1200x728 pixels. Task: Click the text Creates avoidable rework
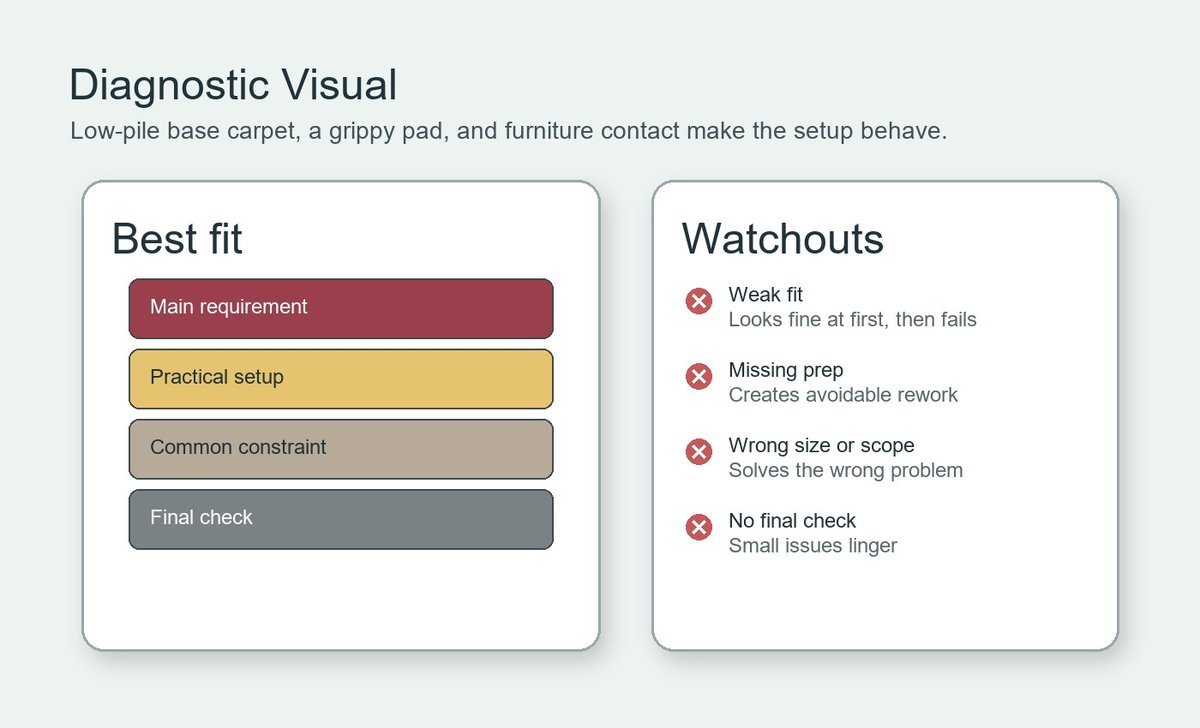pyautogui.click(x=843, y=395)
